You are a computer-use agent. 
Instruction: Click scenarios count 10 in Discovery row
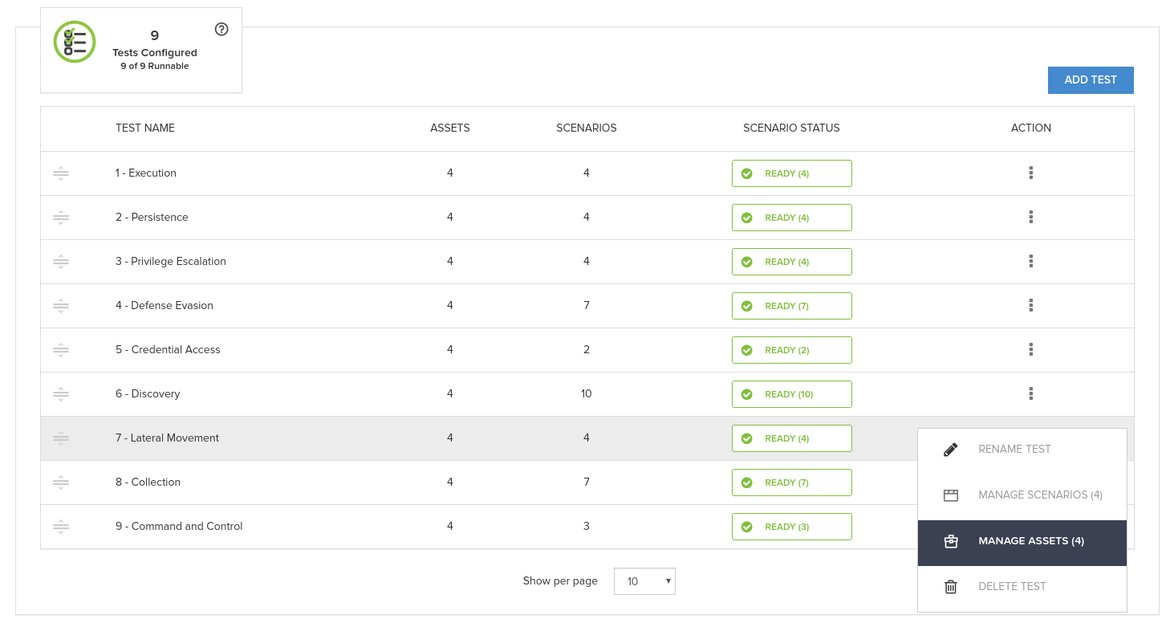[586, 394]
